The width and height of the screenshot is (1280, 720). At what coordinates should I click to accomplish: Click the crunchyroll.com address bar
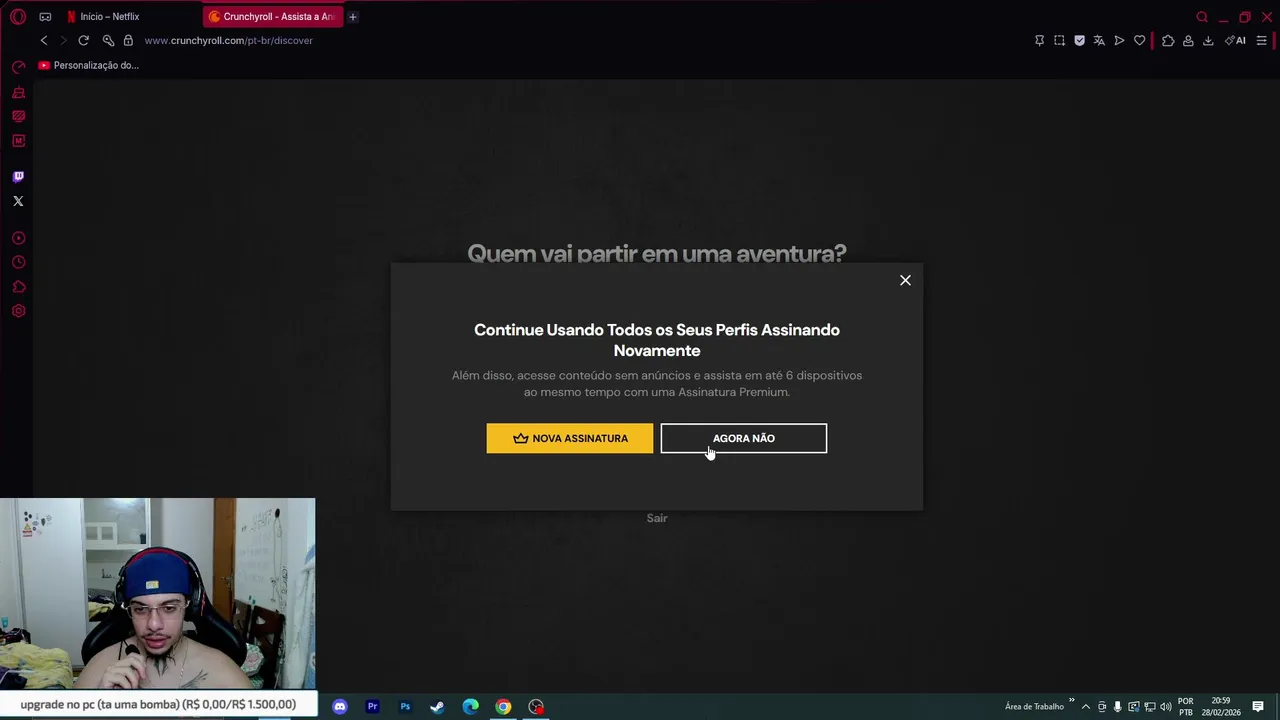[x=228, y=40]
